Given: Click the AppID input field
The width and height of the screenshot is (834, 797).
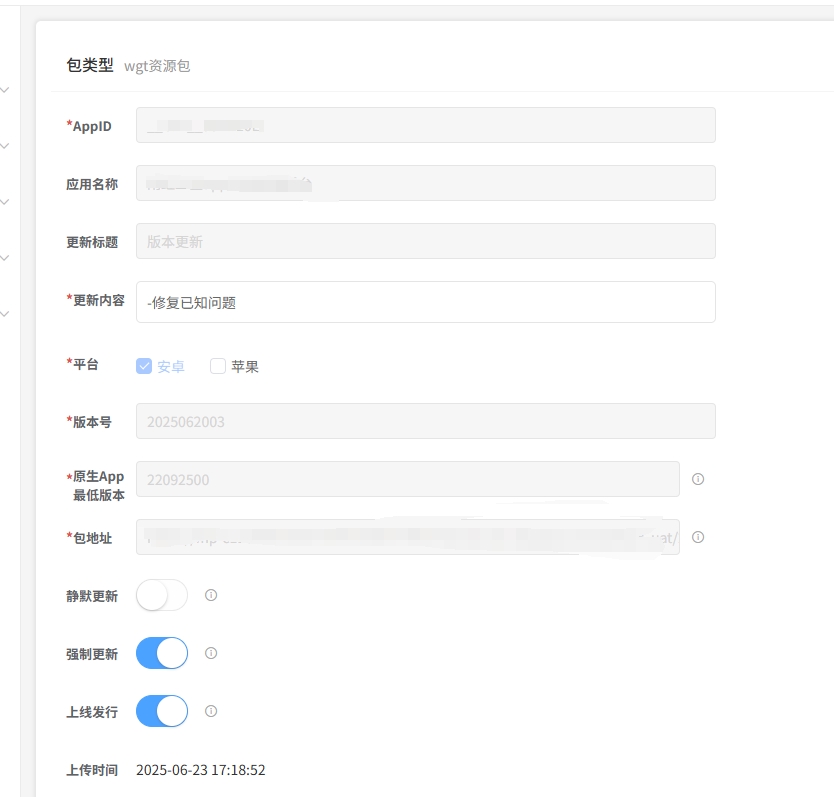Looking at the screenshot, I should (x=425, y=125).
